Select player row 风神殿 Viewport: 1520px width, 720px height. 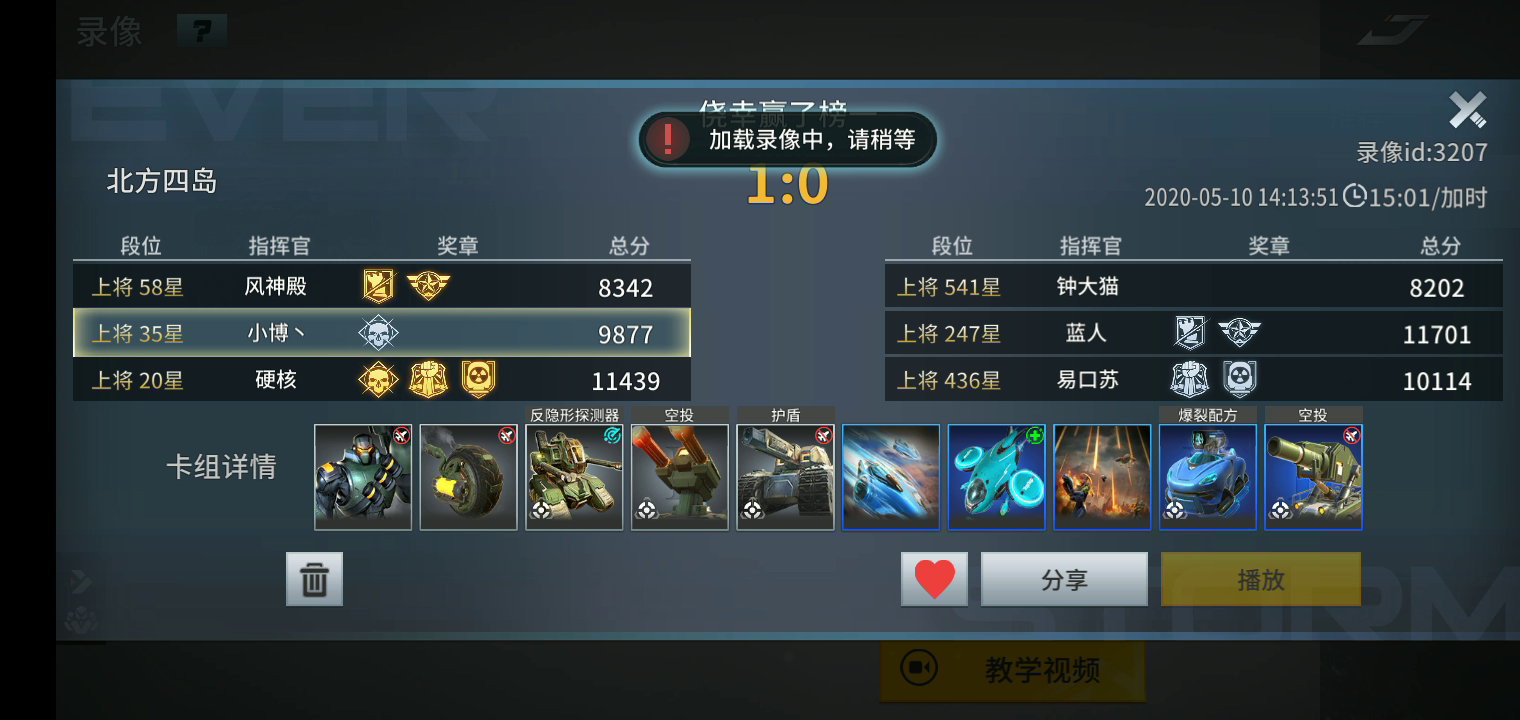[382, 287]
